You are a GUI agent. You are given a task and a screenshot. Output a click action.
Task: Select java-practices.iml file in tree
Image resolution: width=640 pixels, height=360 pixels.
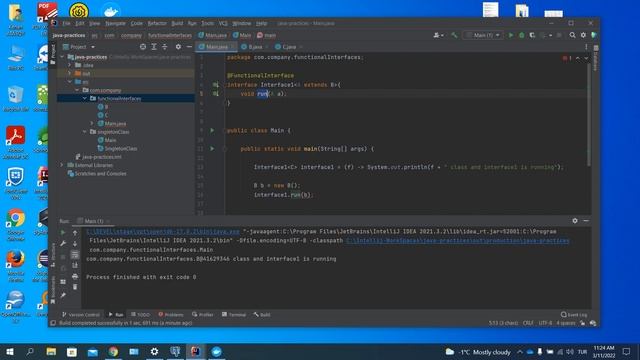(102, 157)
